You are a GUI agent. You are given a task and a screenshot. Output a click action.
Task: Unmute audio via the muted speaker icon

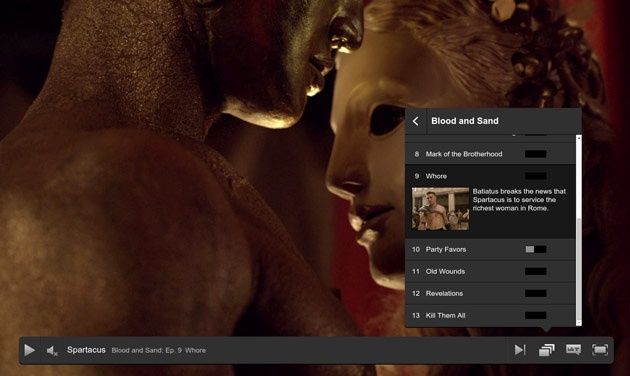52,351
